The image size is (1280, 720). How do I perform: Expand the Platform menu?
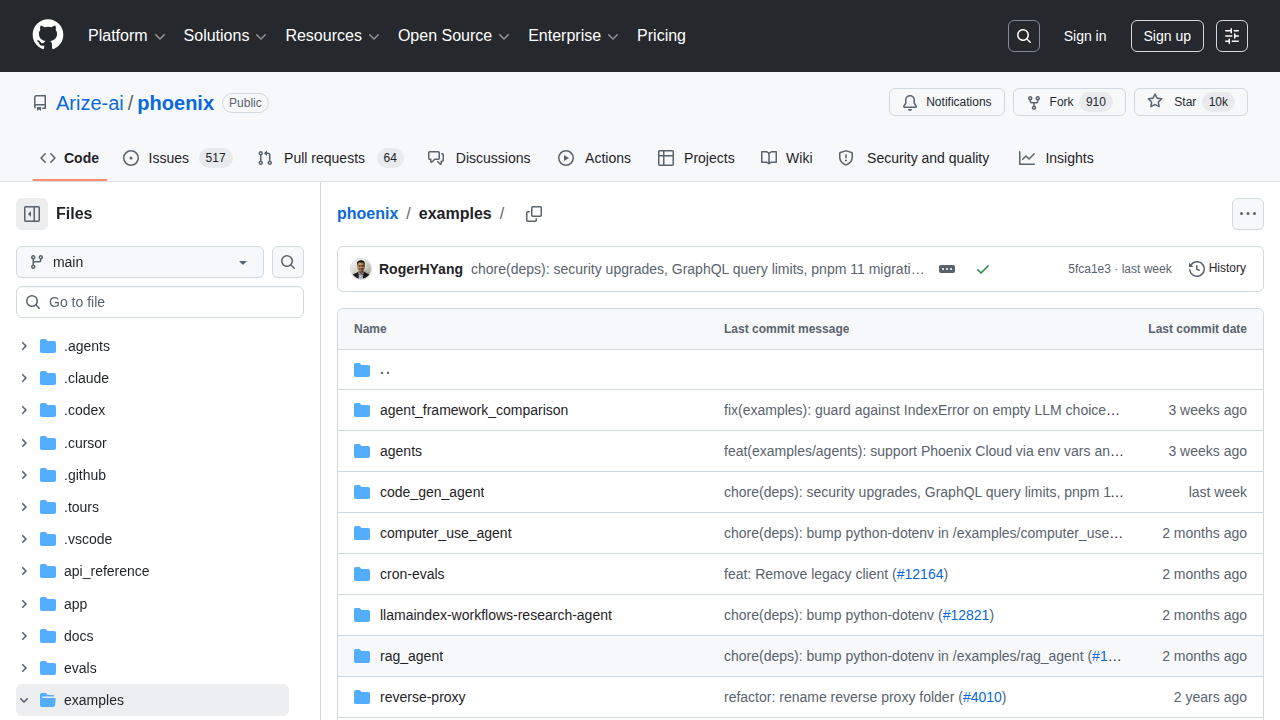126,36
